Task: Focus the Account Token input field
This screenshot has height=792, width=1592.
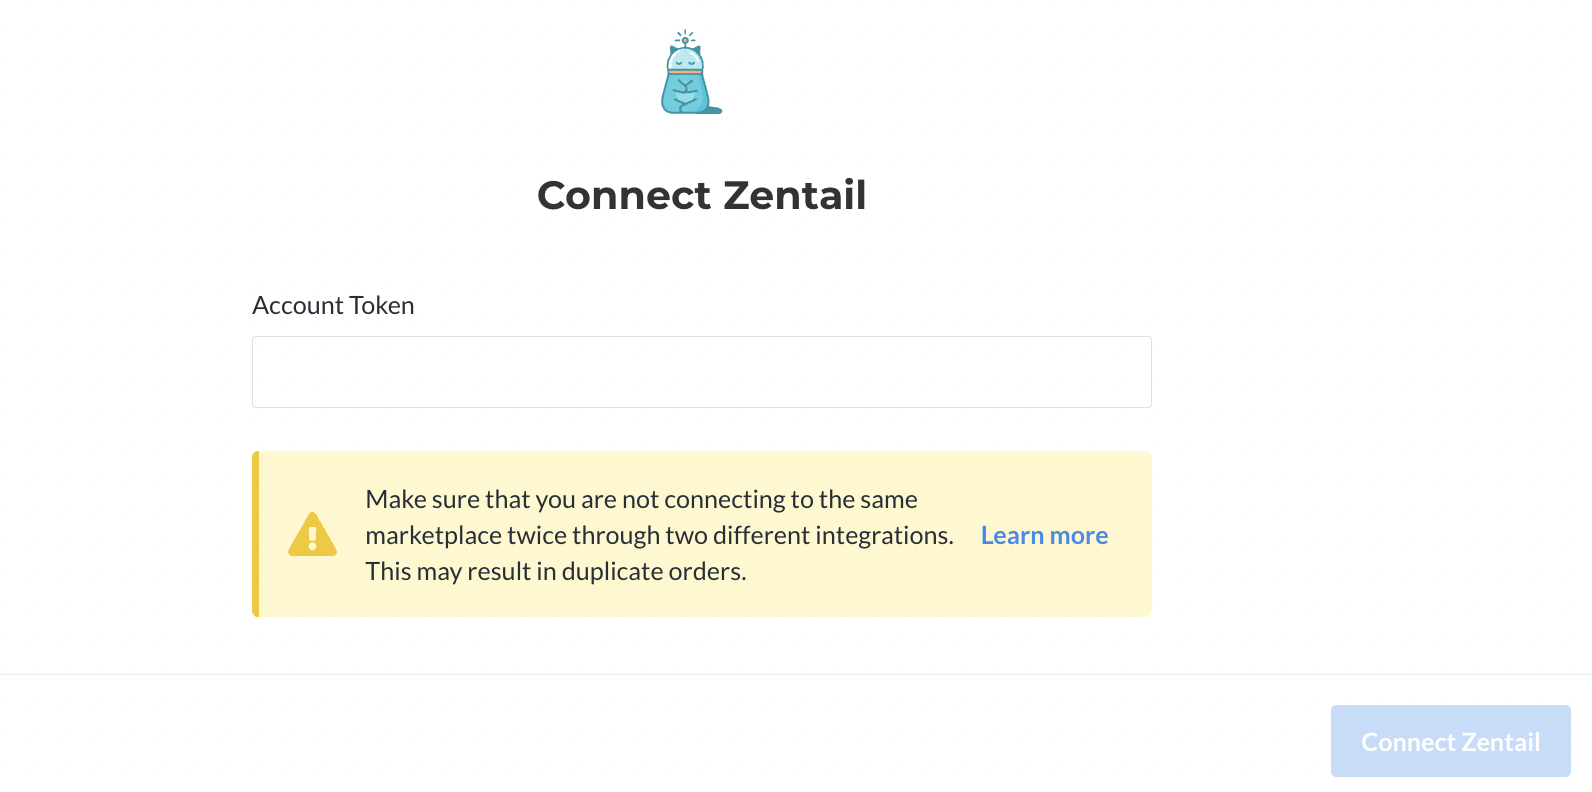Action: (x=702, y=372)
